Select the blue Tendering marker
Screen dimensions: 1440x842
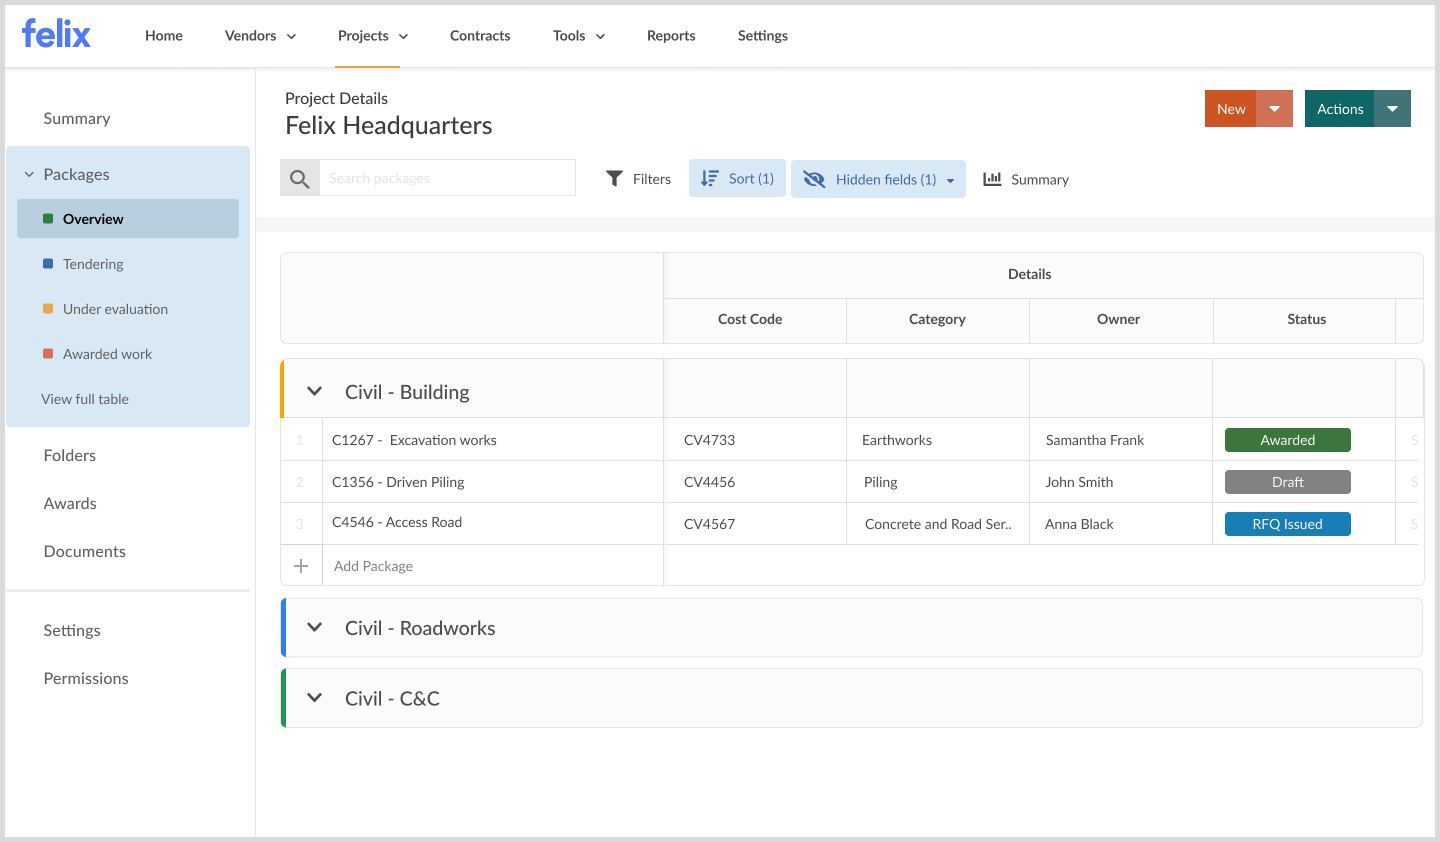(48, 264)
